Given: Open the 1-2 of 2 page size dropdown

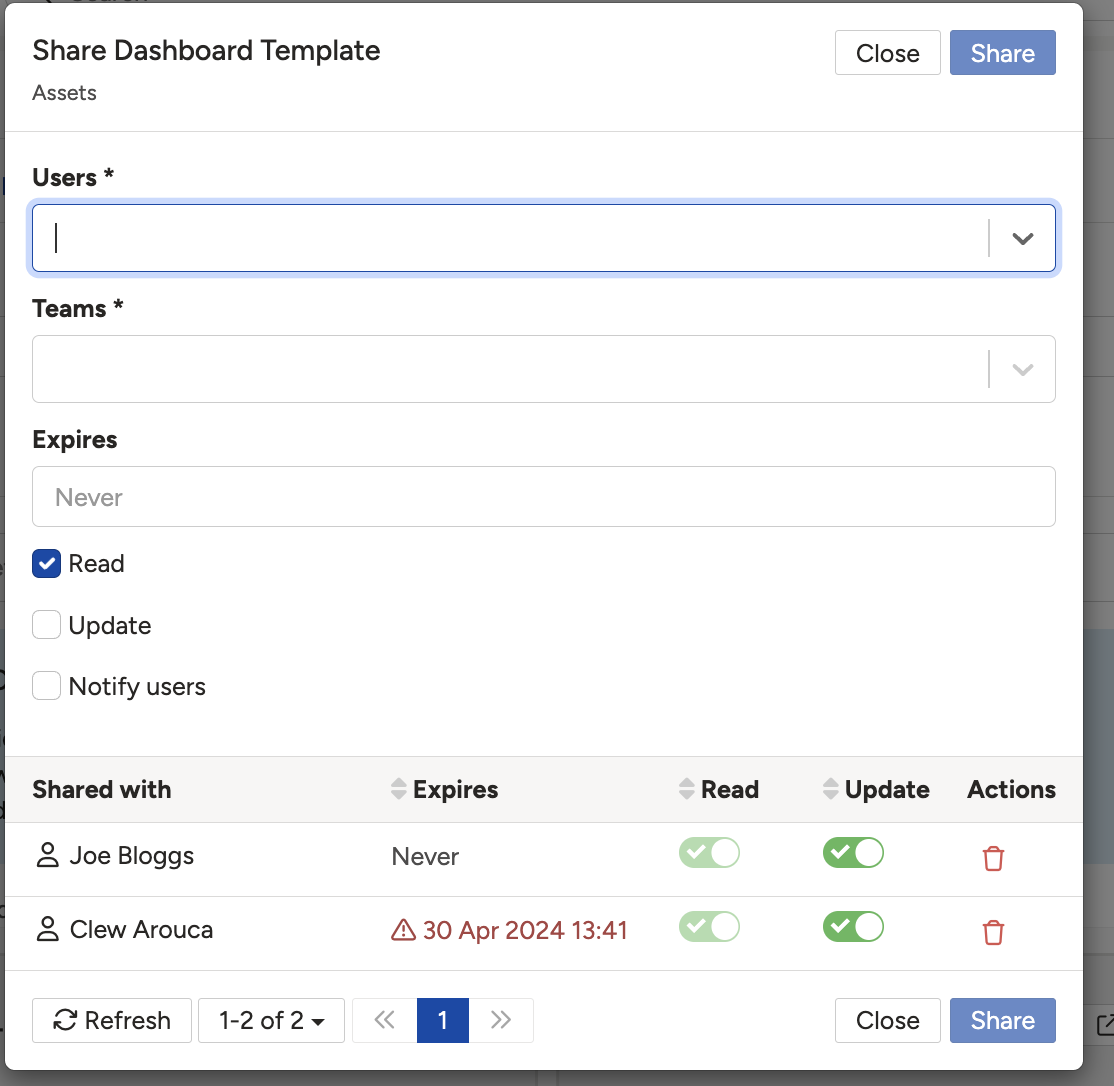Looking at the screenshot, I should click(271, 1020).
